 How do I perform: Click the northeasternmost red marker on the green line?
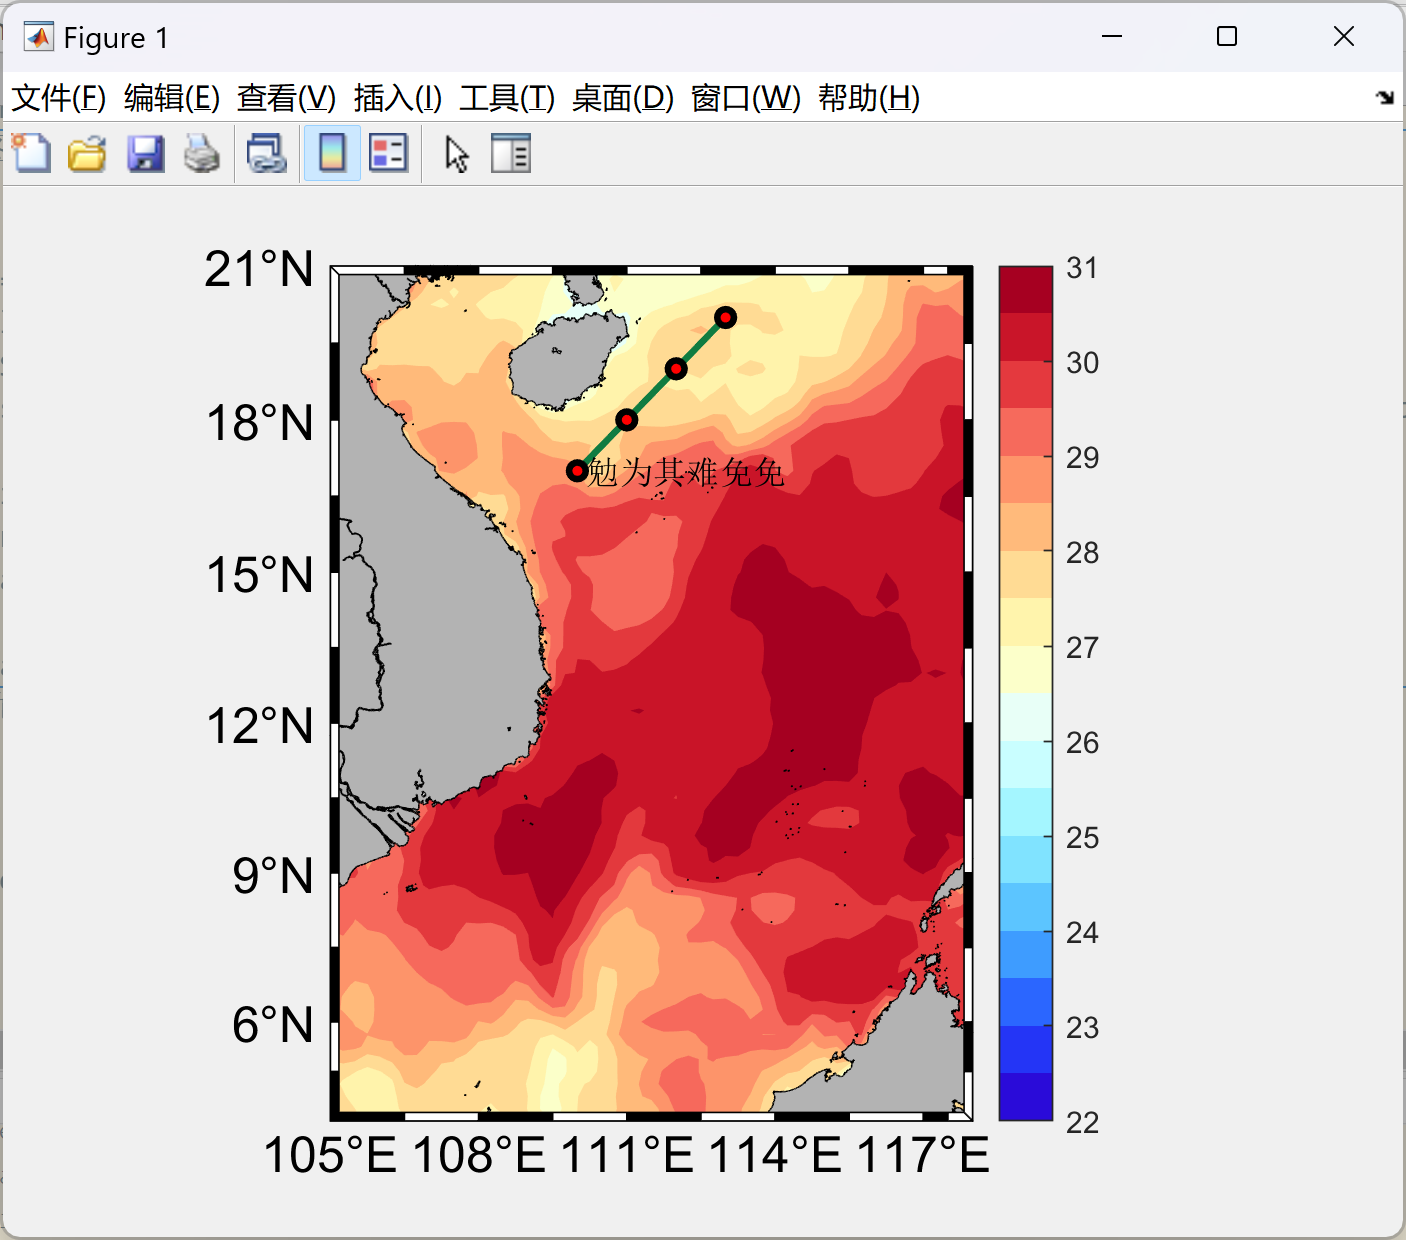(726, 317)
